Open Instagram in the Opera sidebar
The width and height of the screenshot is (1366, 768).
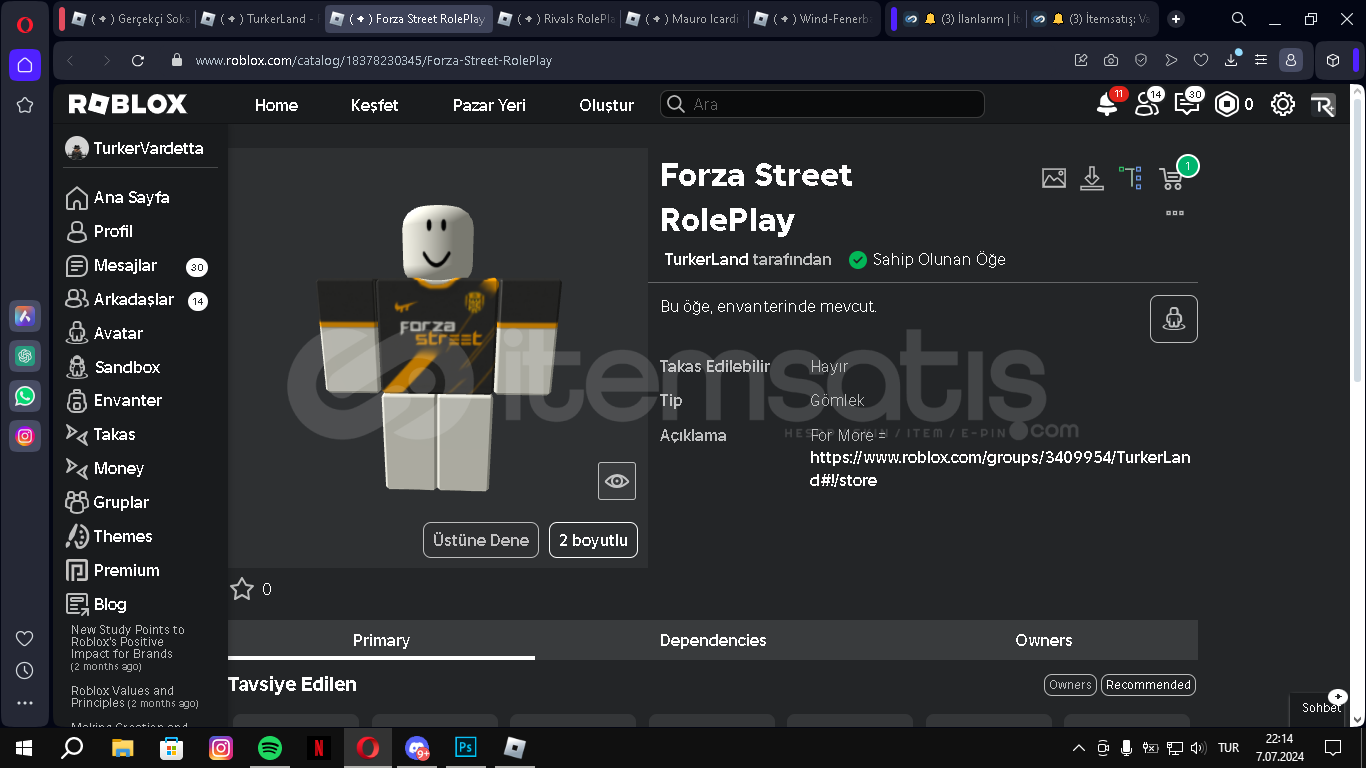(x=25, y=436)
